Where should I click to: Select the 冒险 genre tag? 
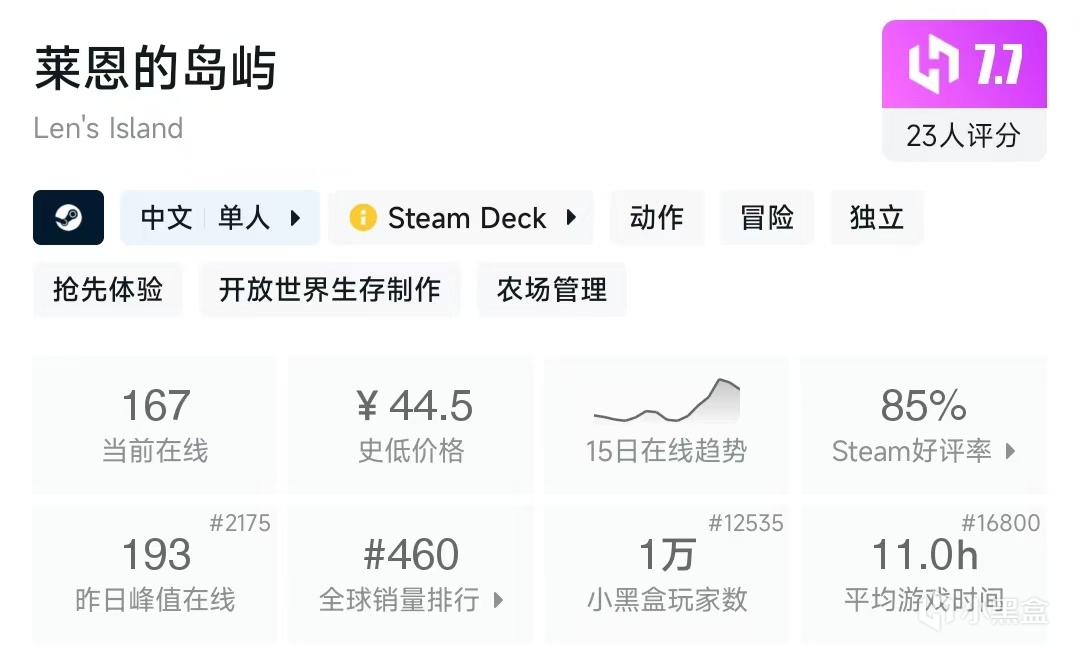(767, 218)
